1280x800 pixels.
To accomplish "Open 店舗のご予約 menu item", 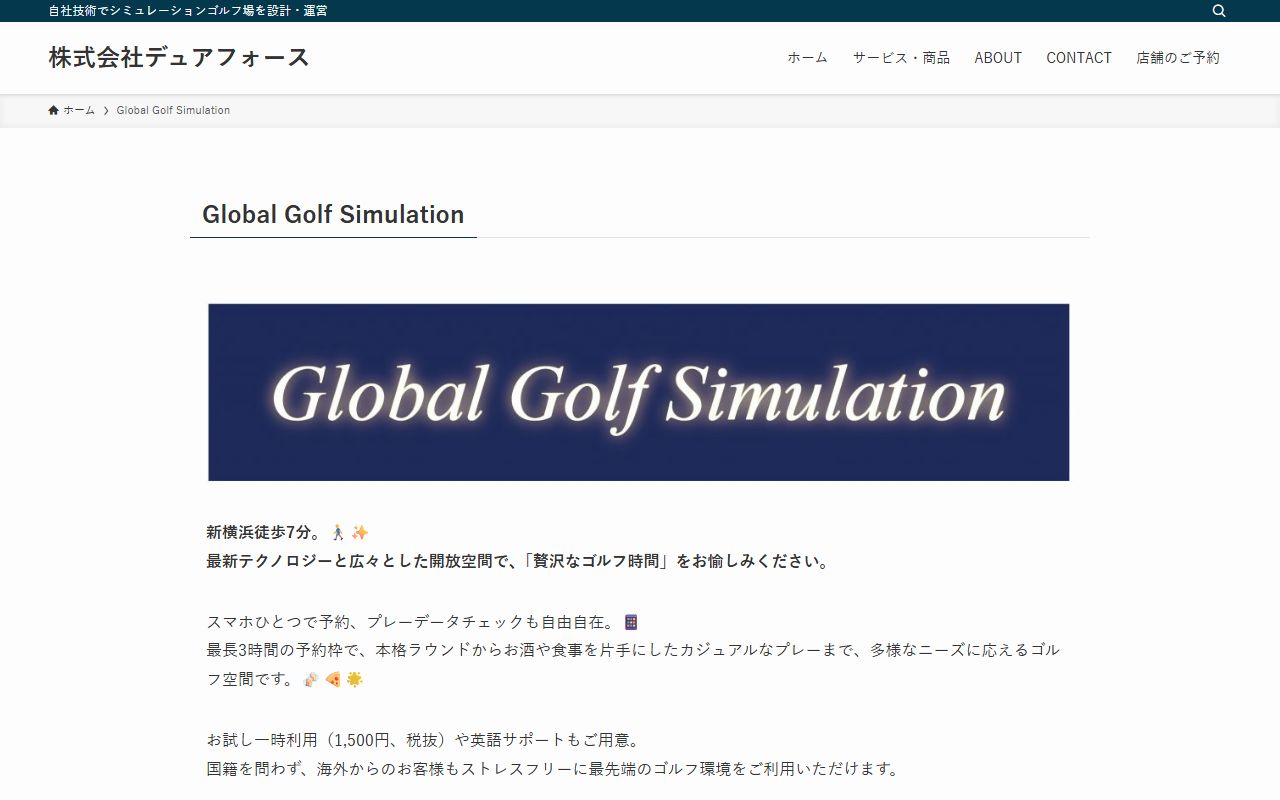I will point(1178,58).
